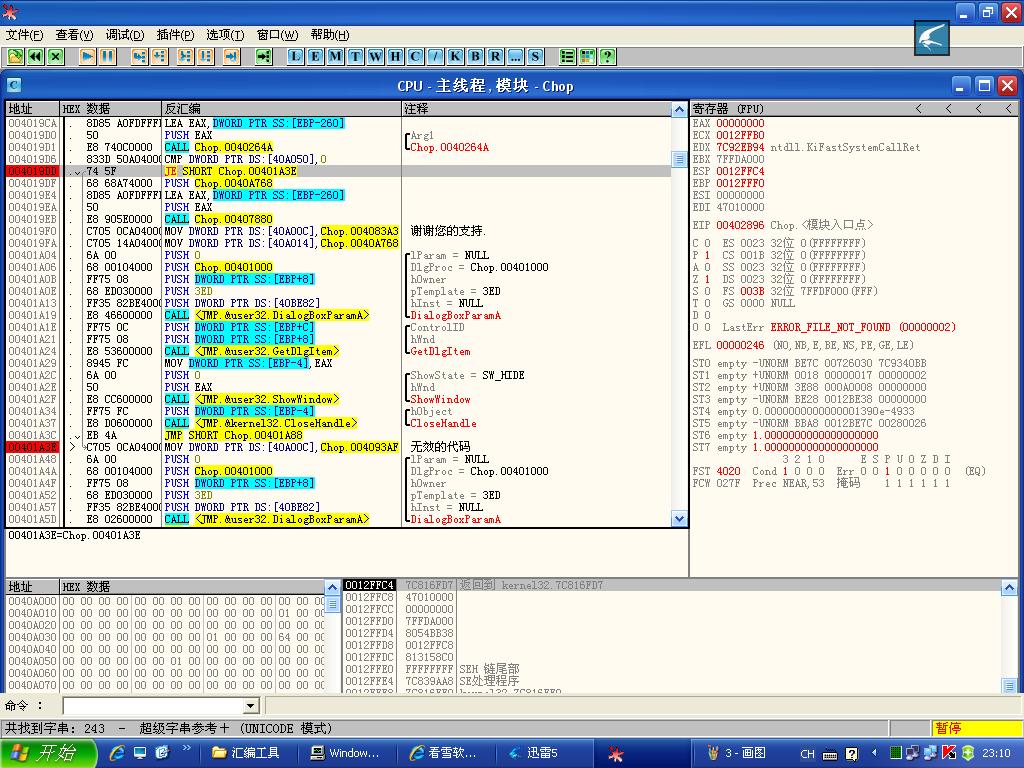Open the 调试(D) debug menu
Viewport: 1024px width, 768px height.
point(125,35)
